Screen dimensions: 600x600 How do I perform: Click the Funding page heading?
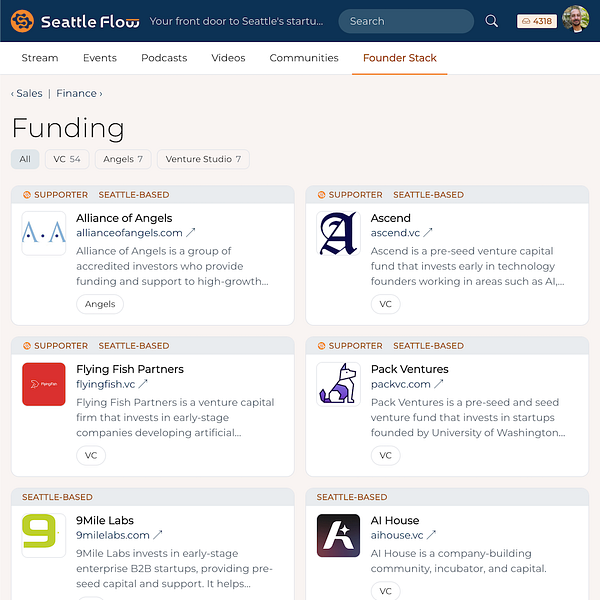tap(68, 128)
